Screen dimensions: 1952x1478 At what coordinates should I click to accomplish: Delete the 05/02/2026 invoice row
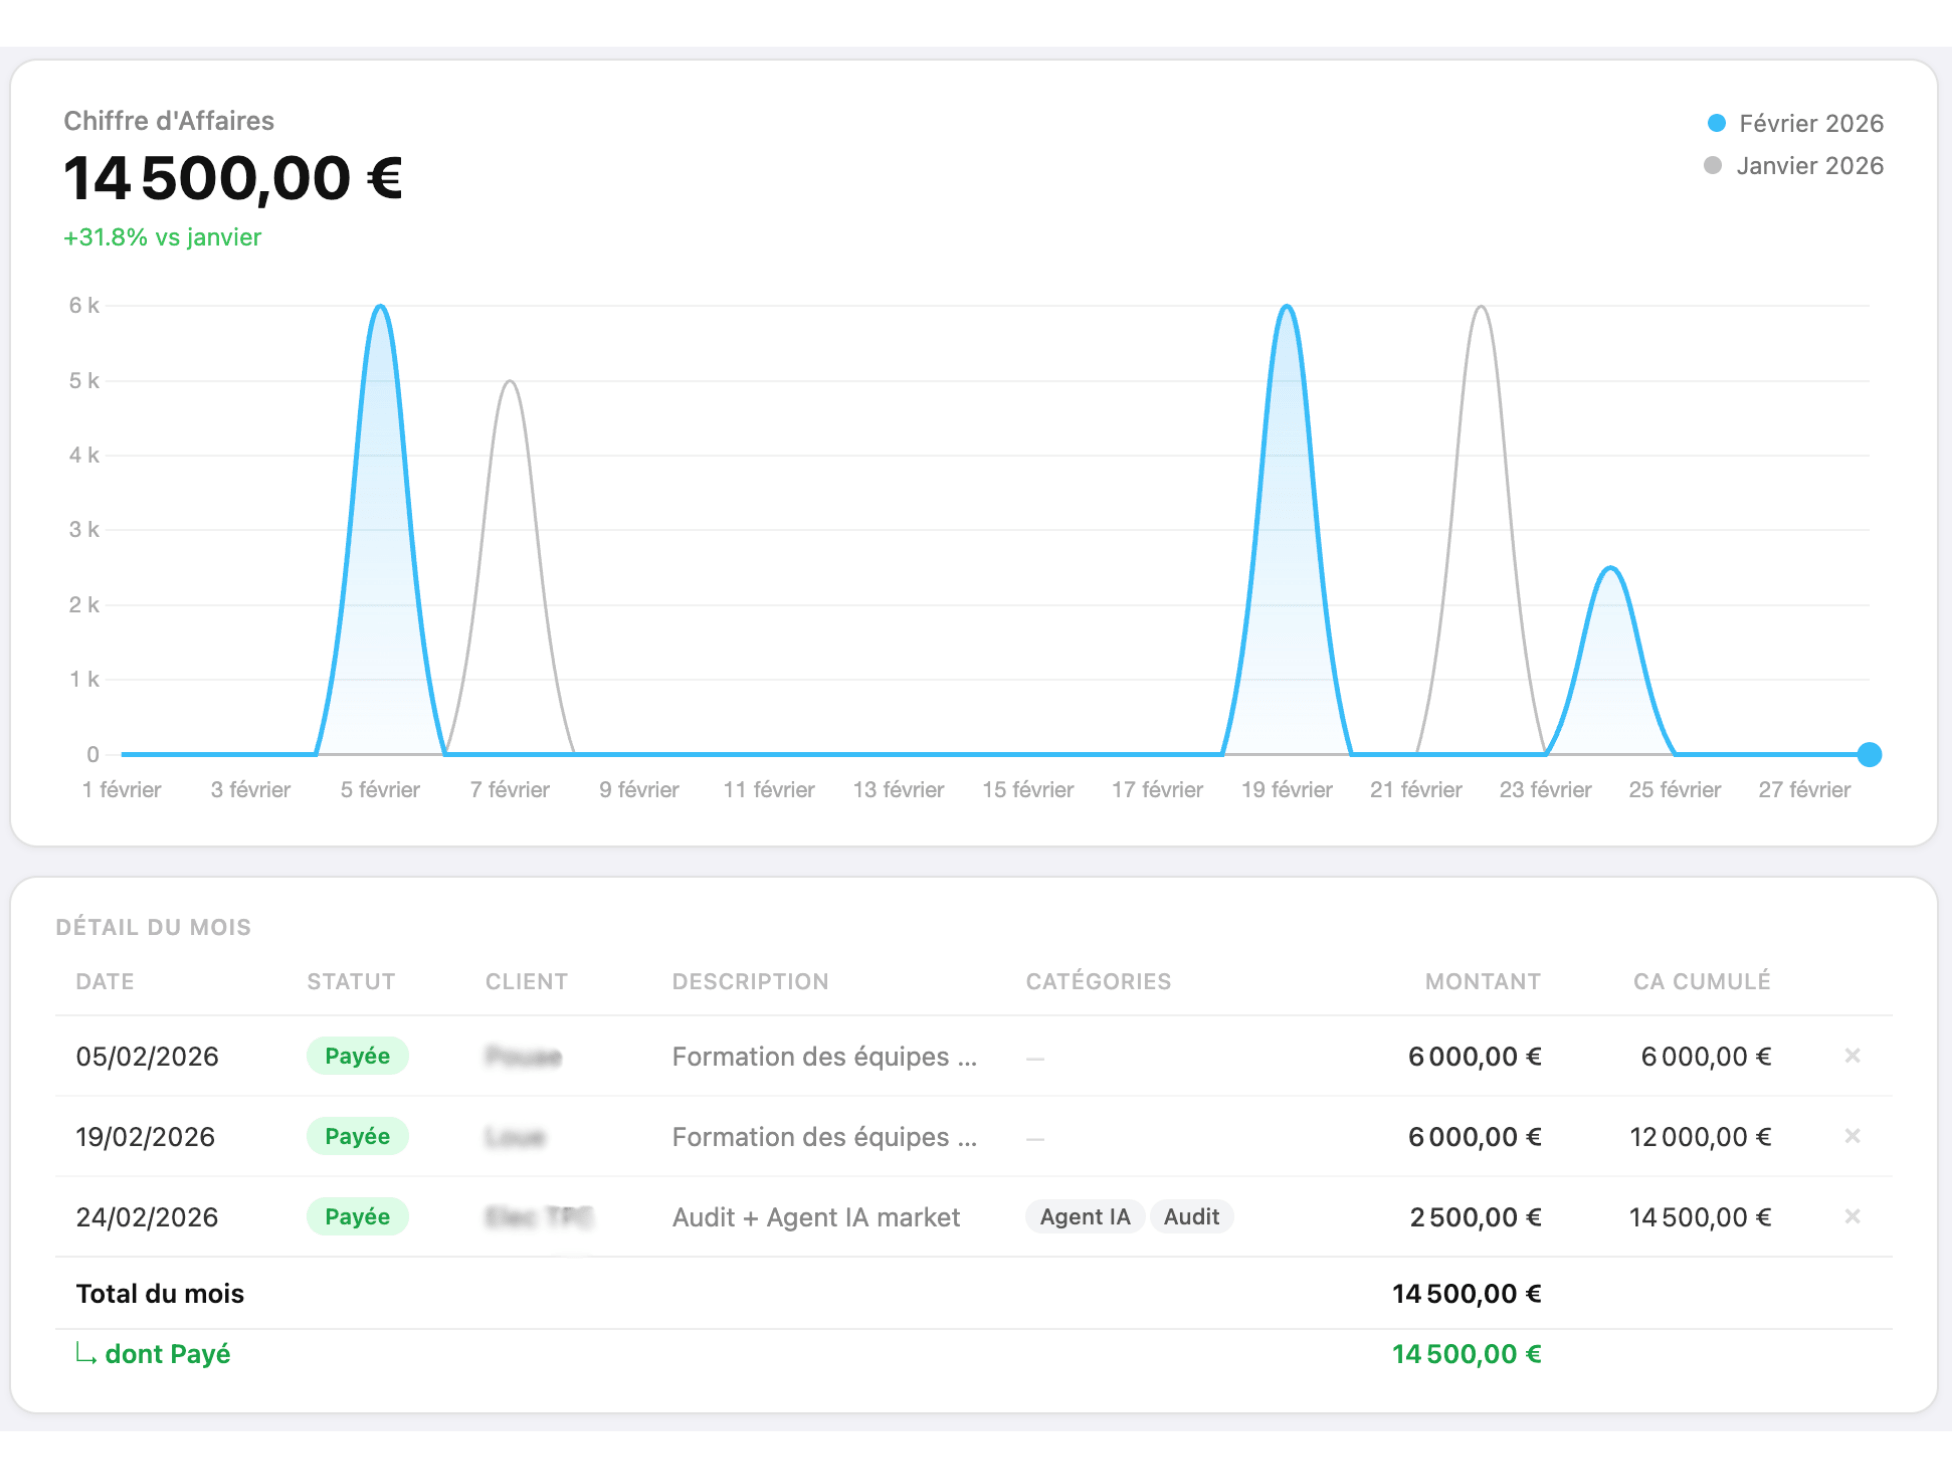tap(1851, 1056)
